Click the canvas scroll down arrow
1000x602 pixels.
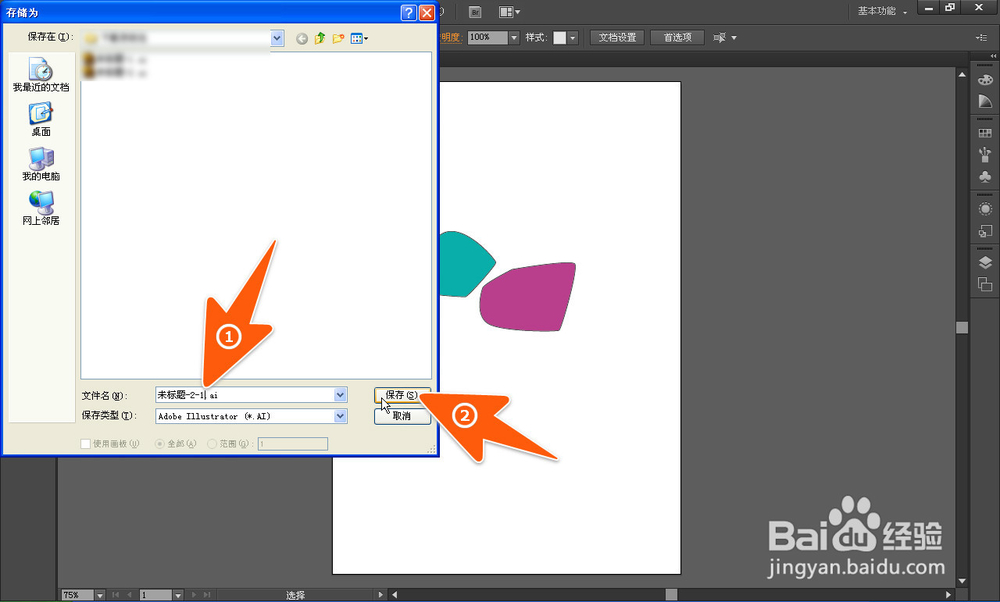point(962,581)
